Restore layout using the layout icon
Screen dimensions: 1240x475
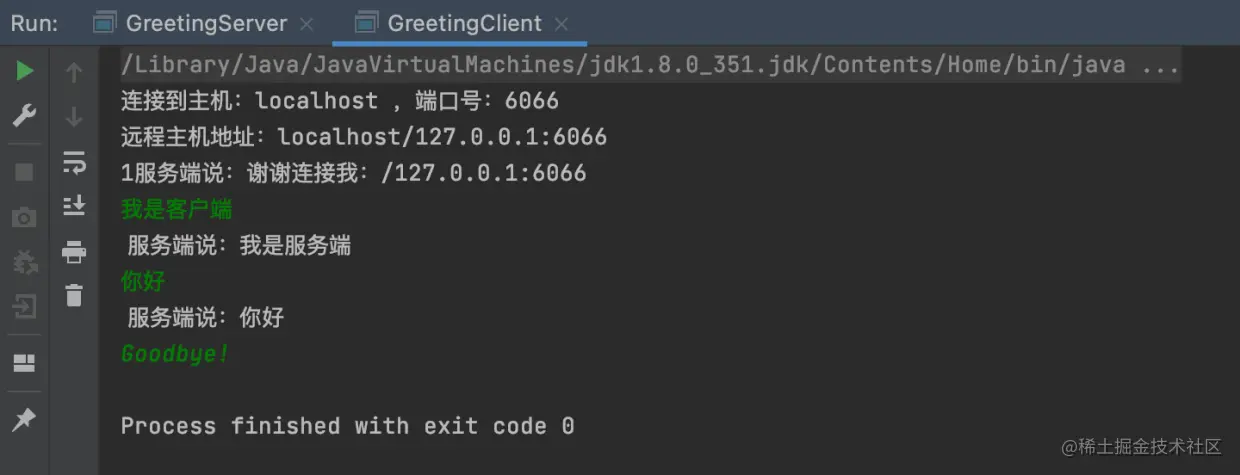pos(24,363)
